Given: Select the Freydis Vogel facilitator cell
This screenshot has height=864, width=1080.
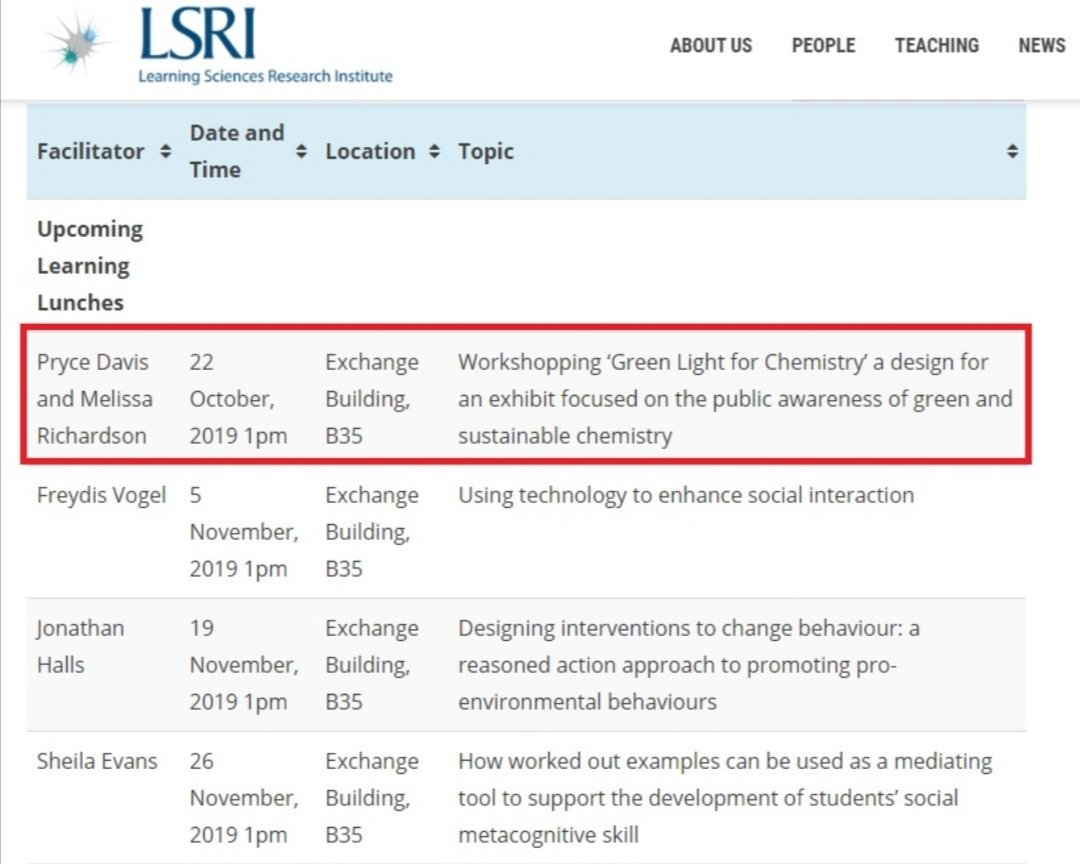Looking at the screenshot, I should click(101, 495).
